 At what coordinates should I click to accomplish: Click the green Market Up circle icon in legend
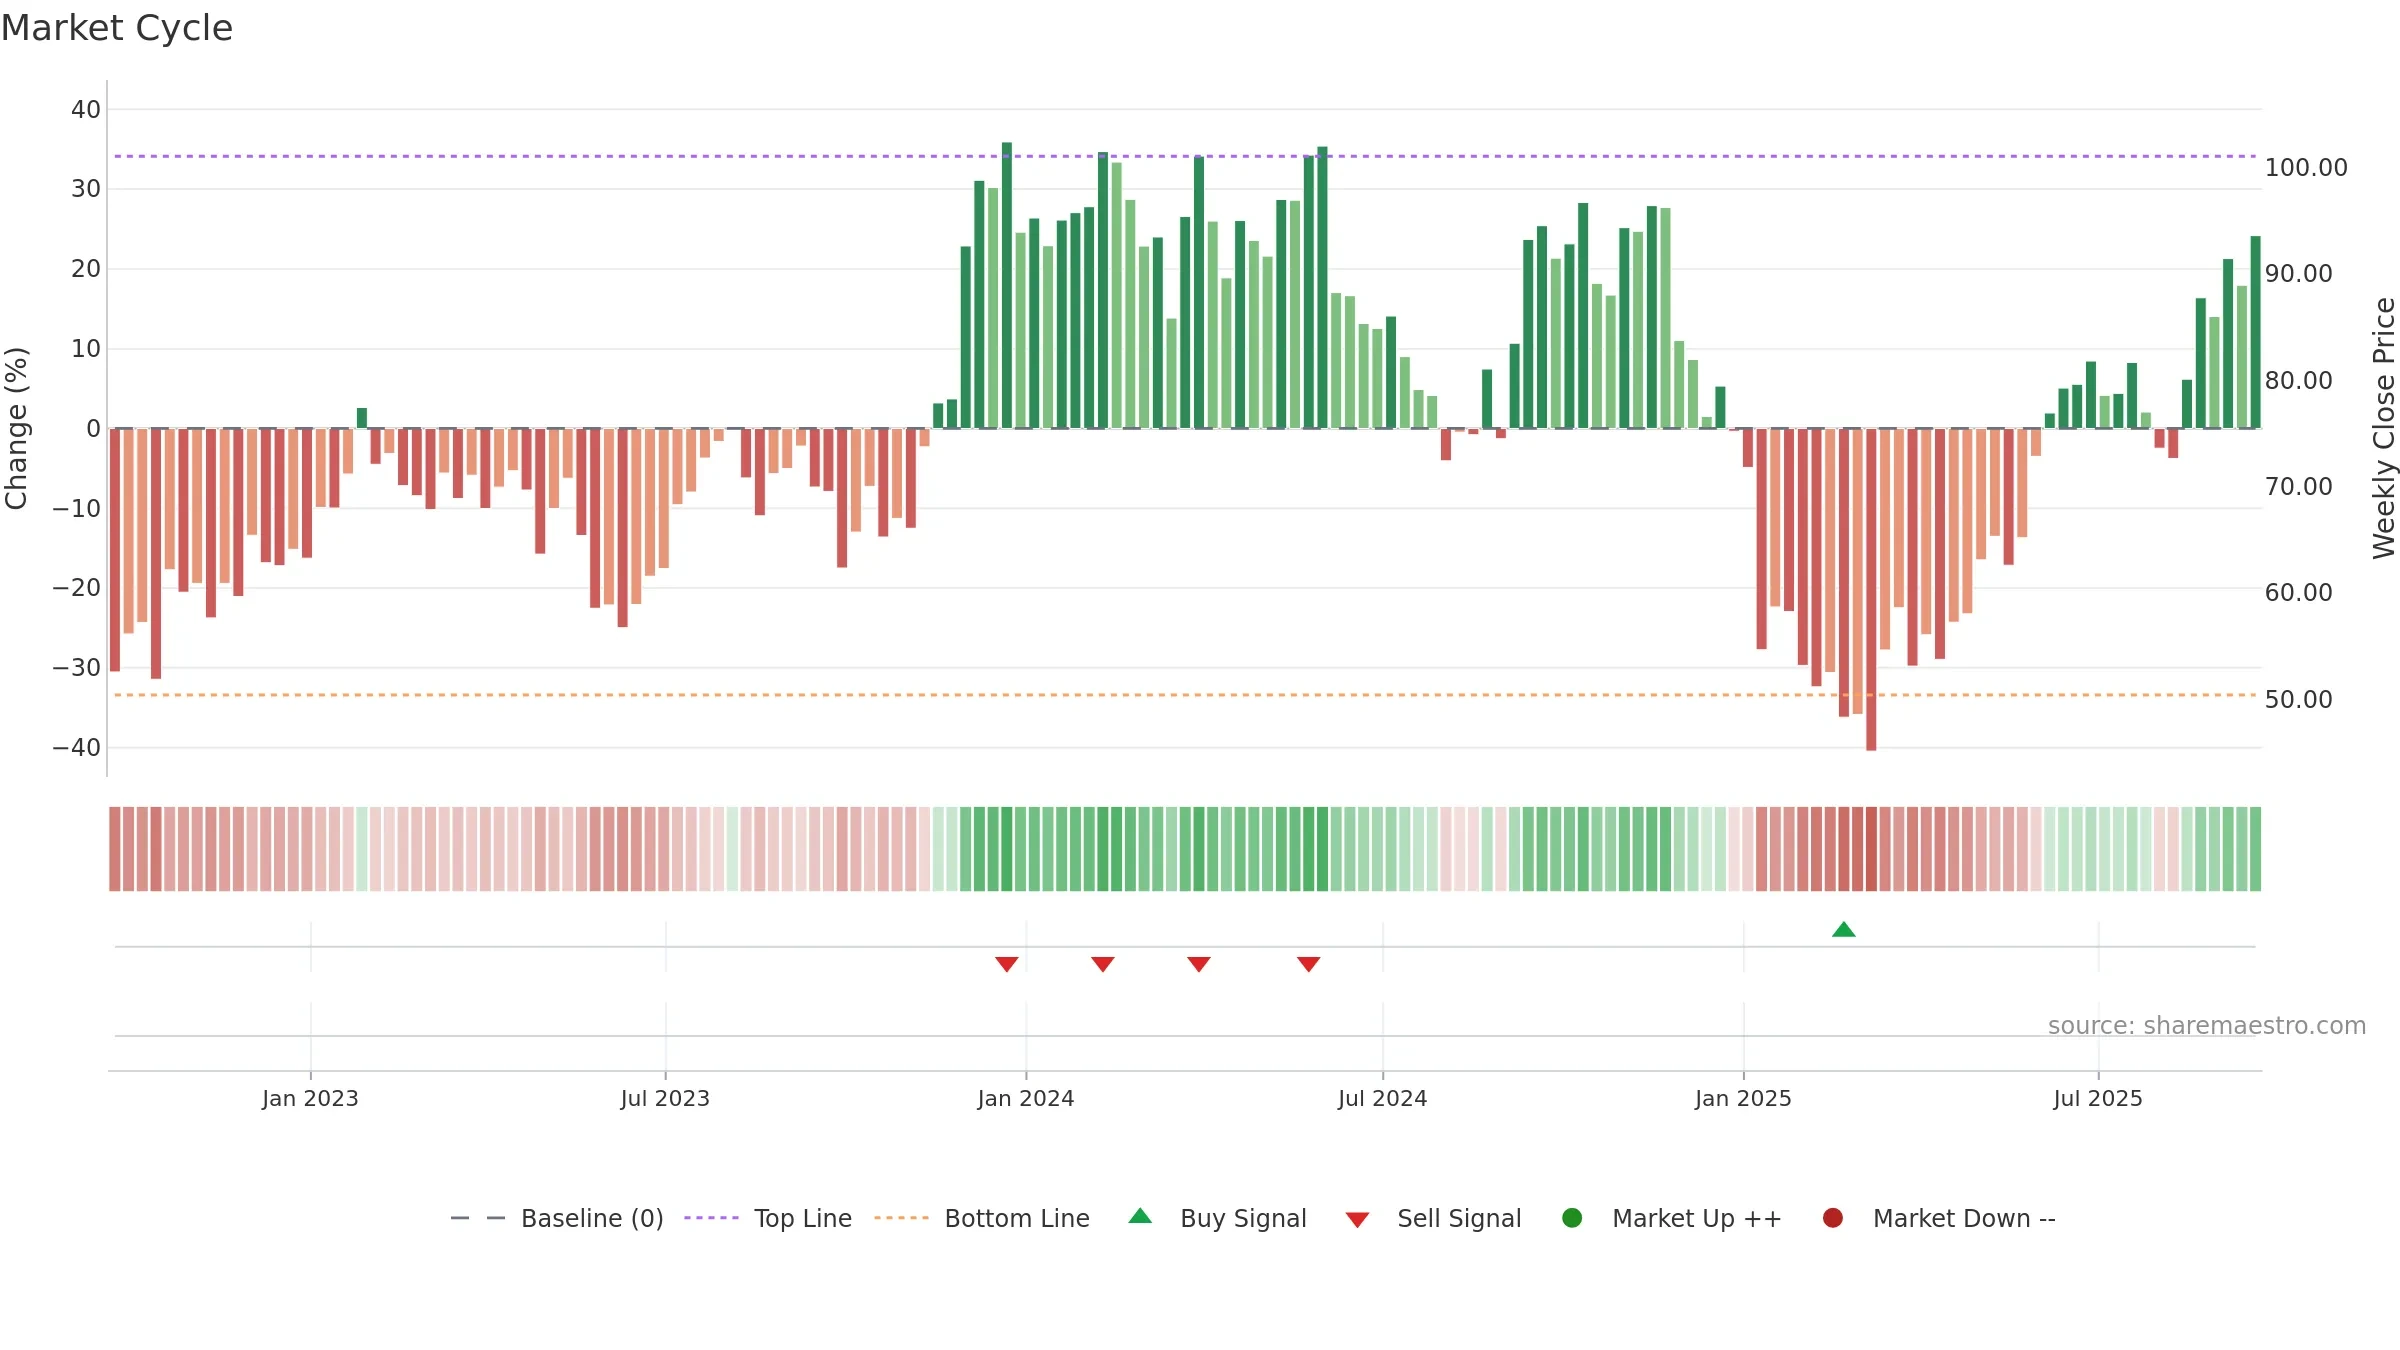point(1572,1218)
